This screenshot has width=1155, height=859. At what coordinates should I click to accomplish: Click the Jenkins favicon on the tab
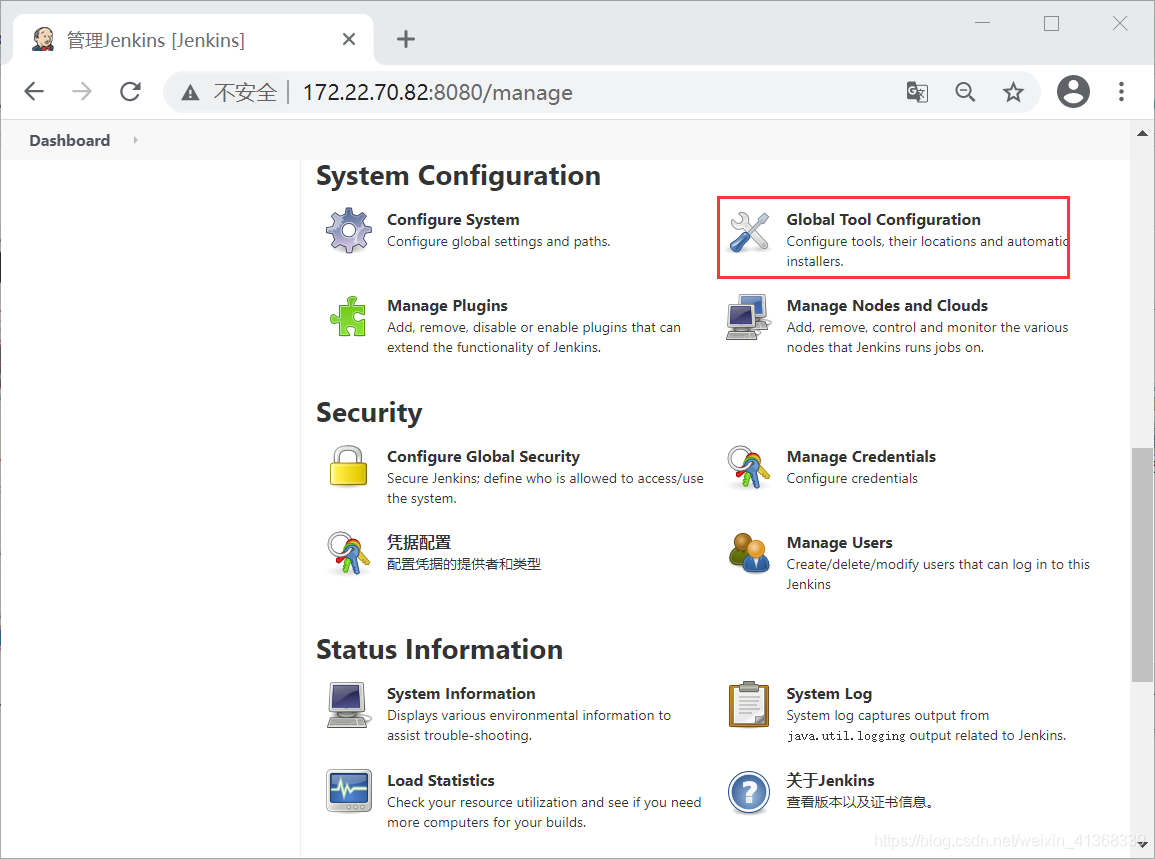coord(43,39)
